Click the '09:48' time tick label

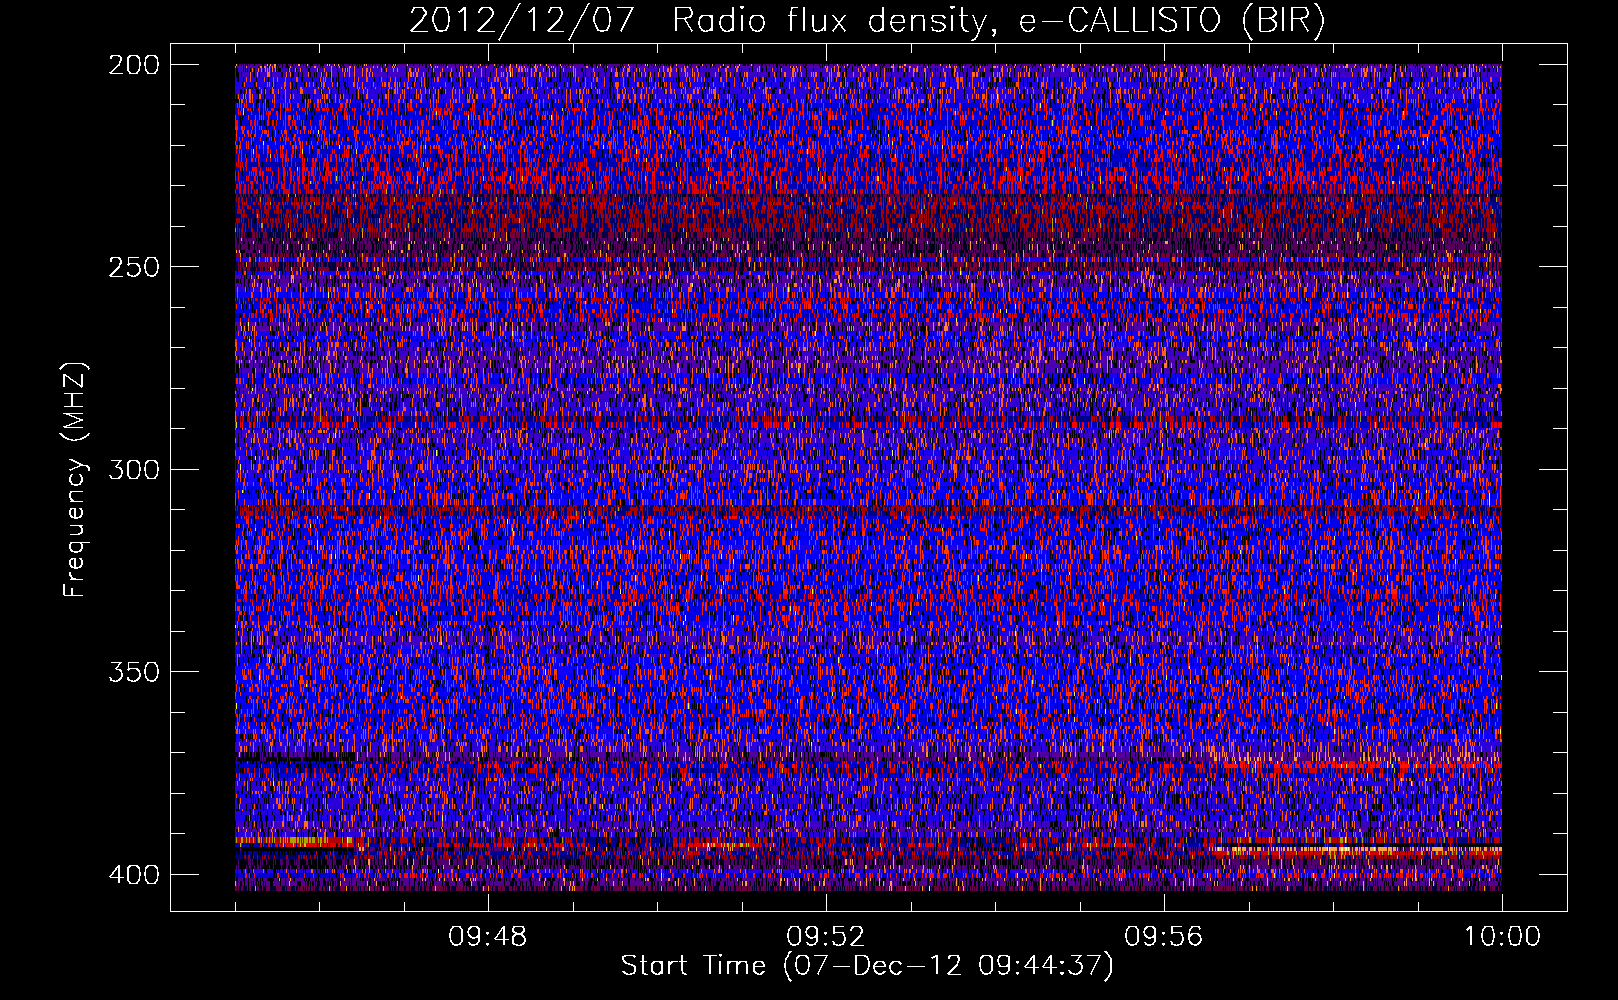488,937
